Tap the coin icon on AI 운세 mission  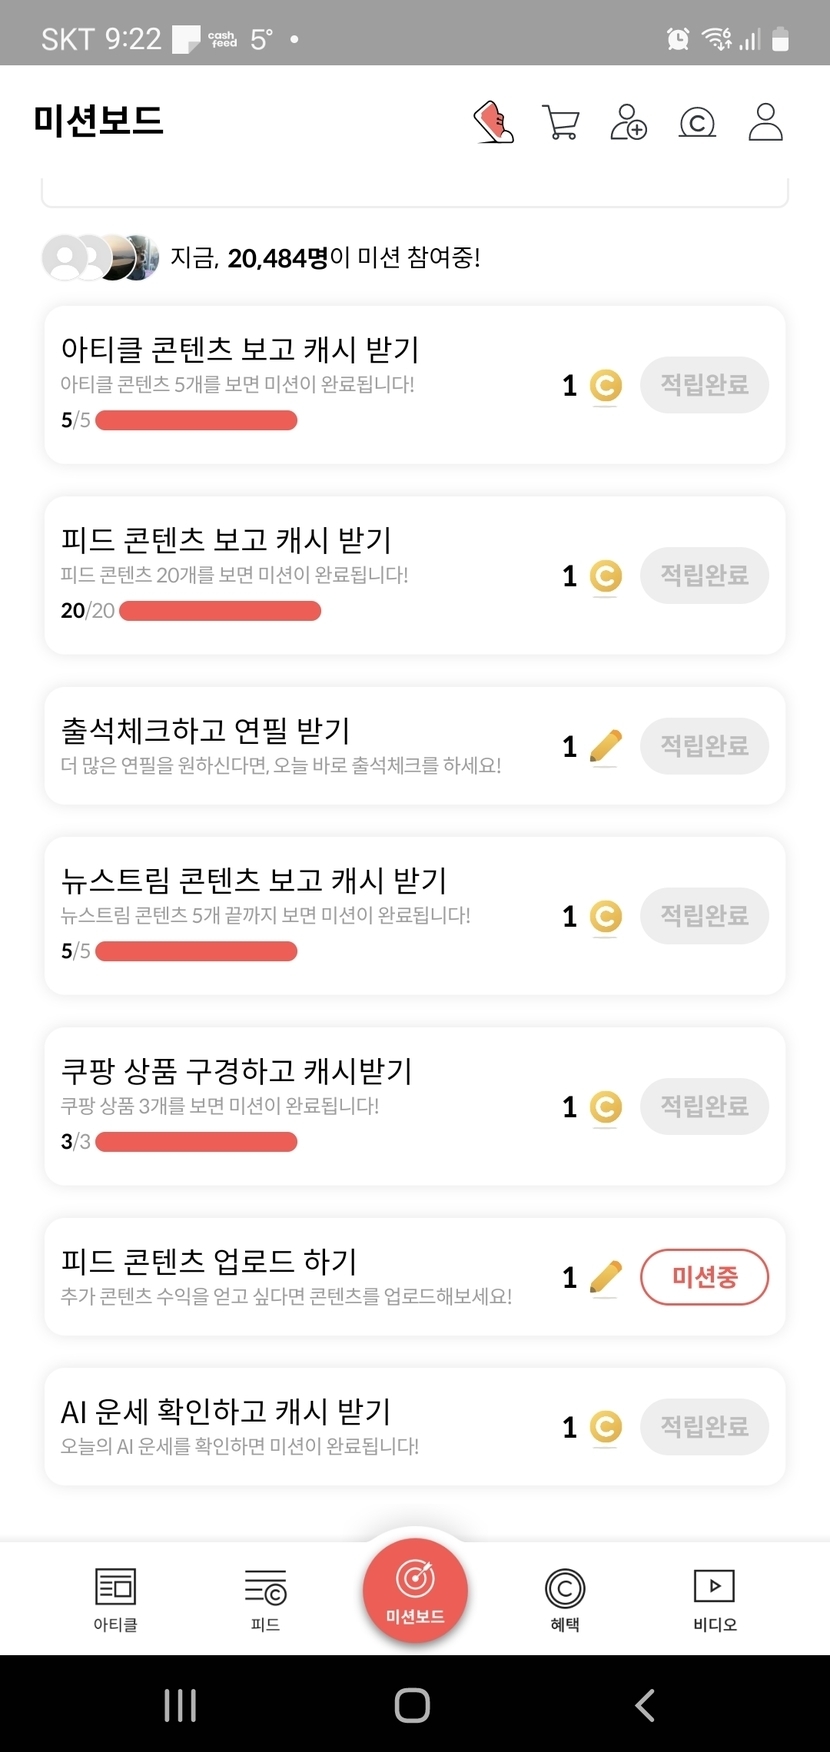(605, 1427)
